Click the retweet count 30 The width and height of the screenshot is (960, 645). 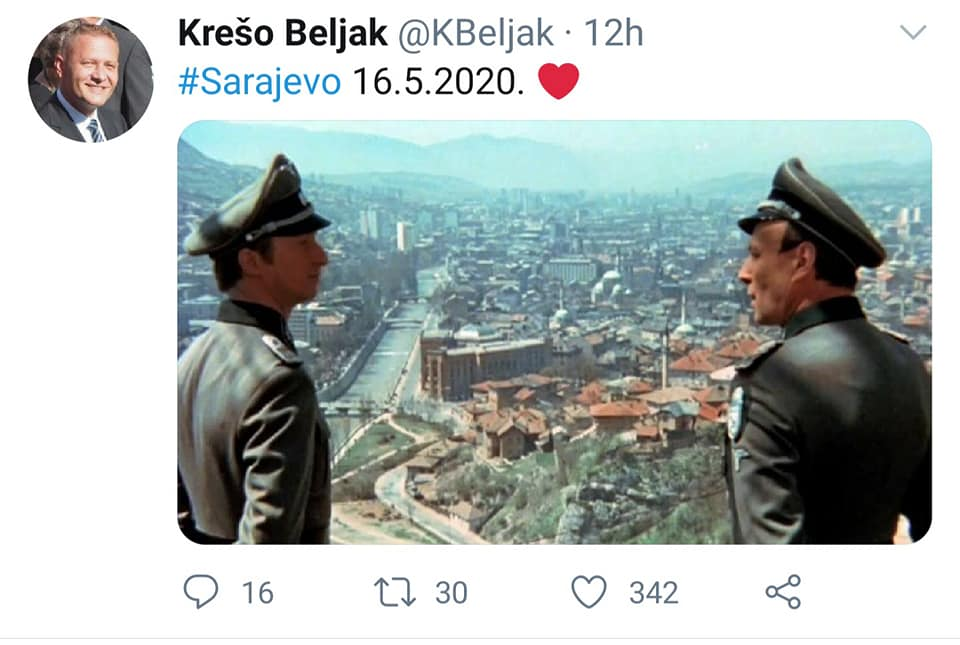[x=451, y=593]
